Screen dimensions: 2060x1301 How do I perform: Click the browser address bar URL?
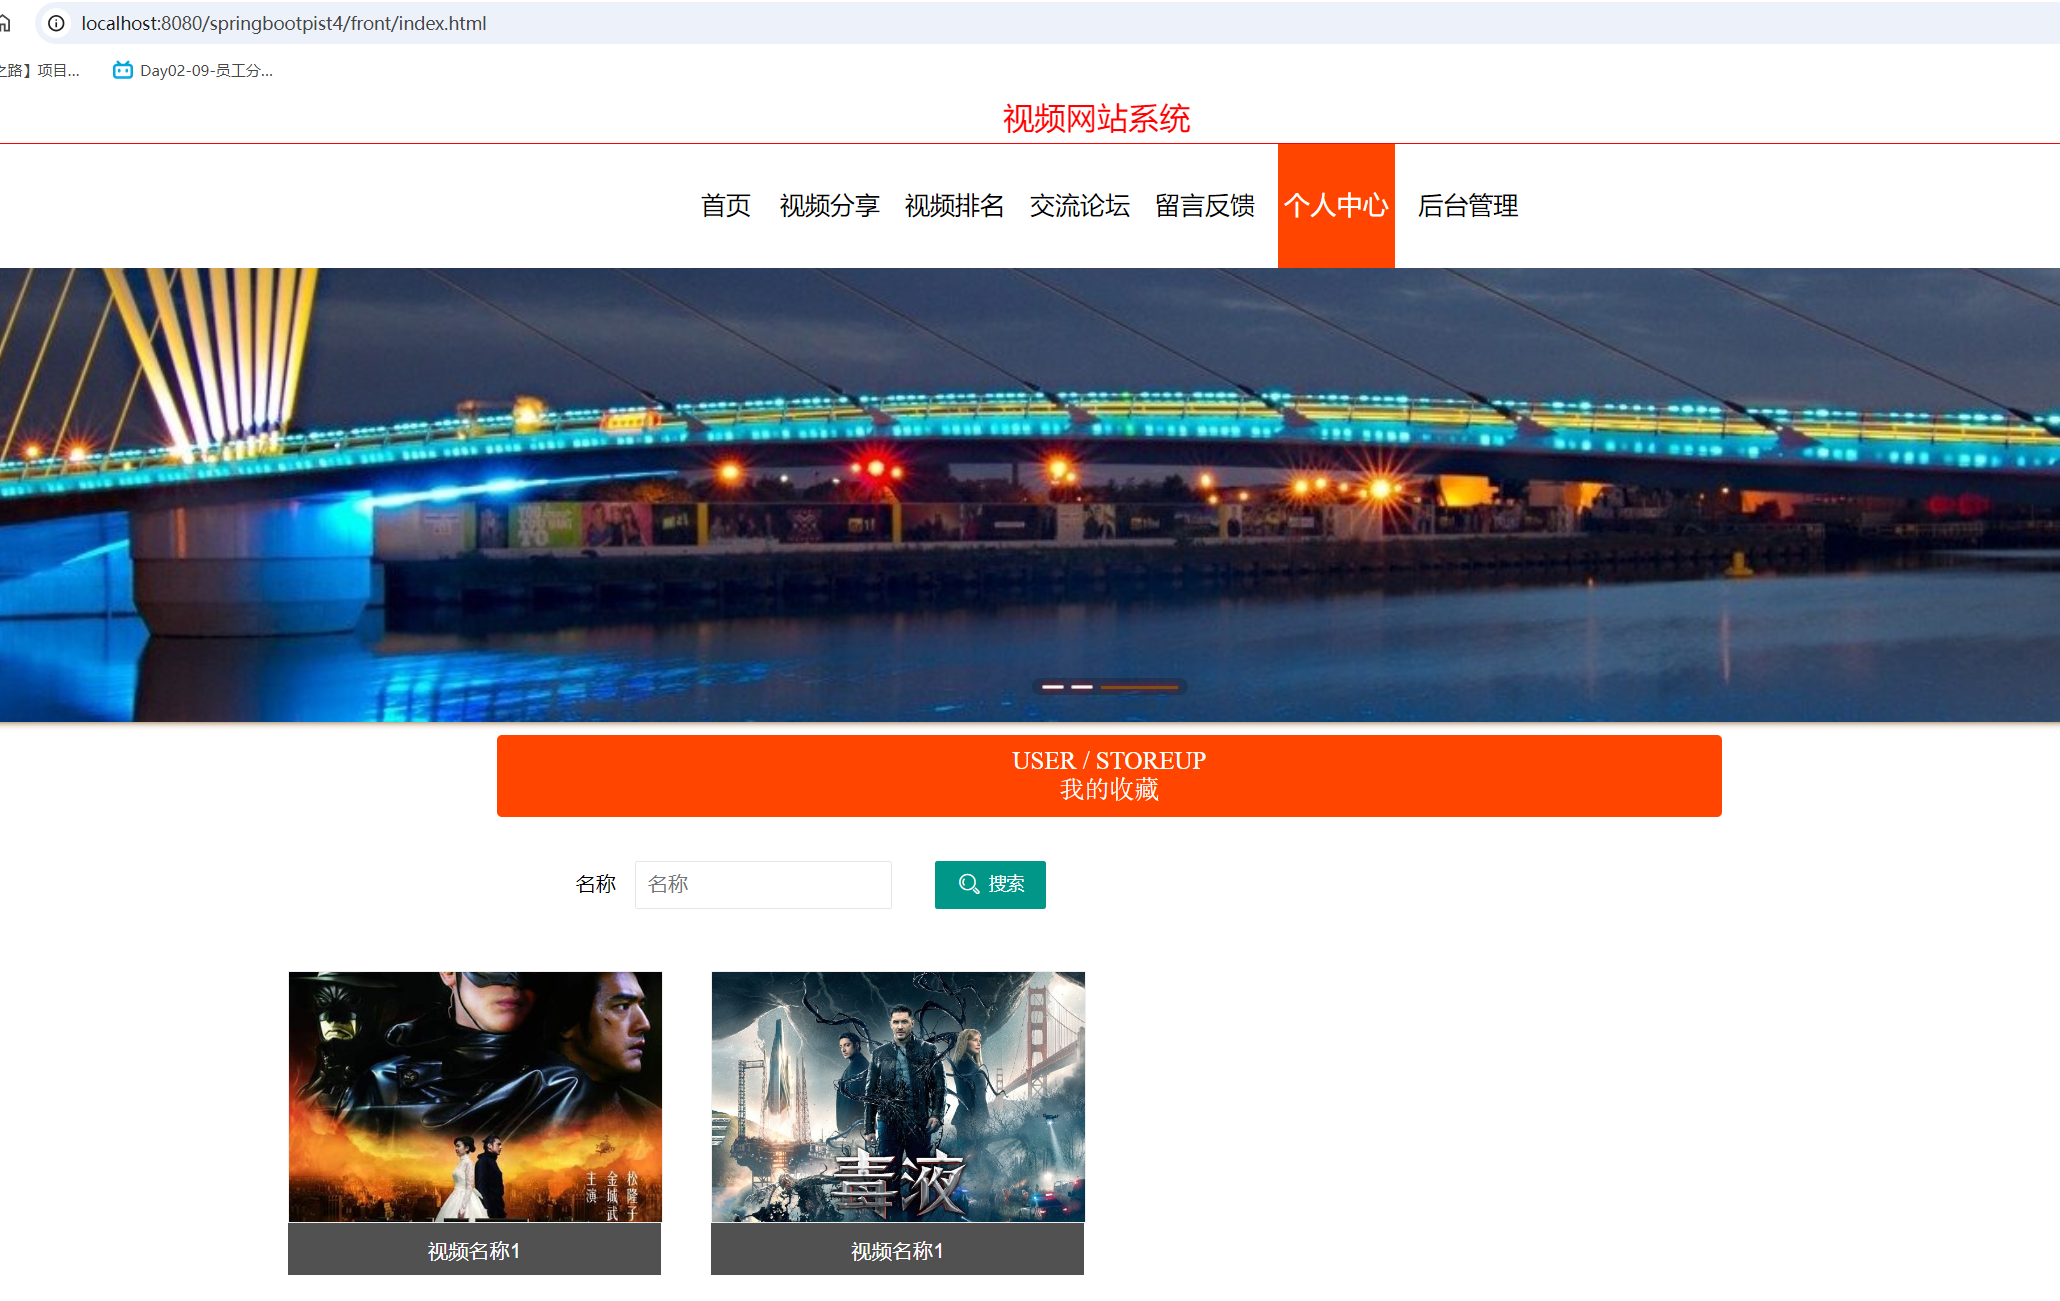[x=284, y=23]
